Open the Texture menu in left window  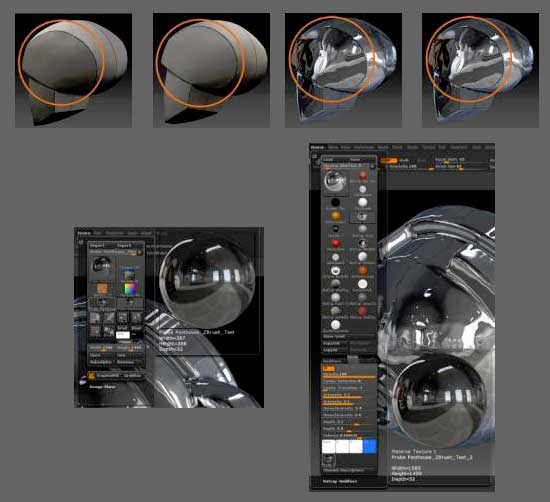[83, 233]
